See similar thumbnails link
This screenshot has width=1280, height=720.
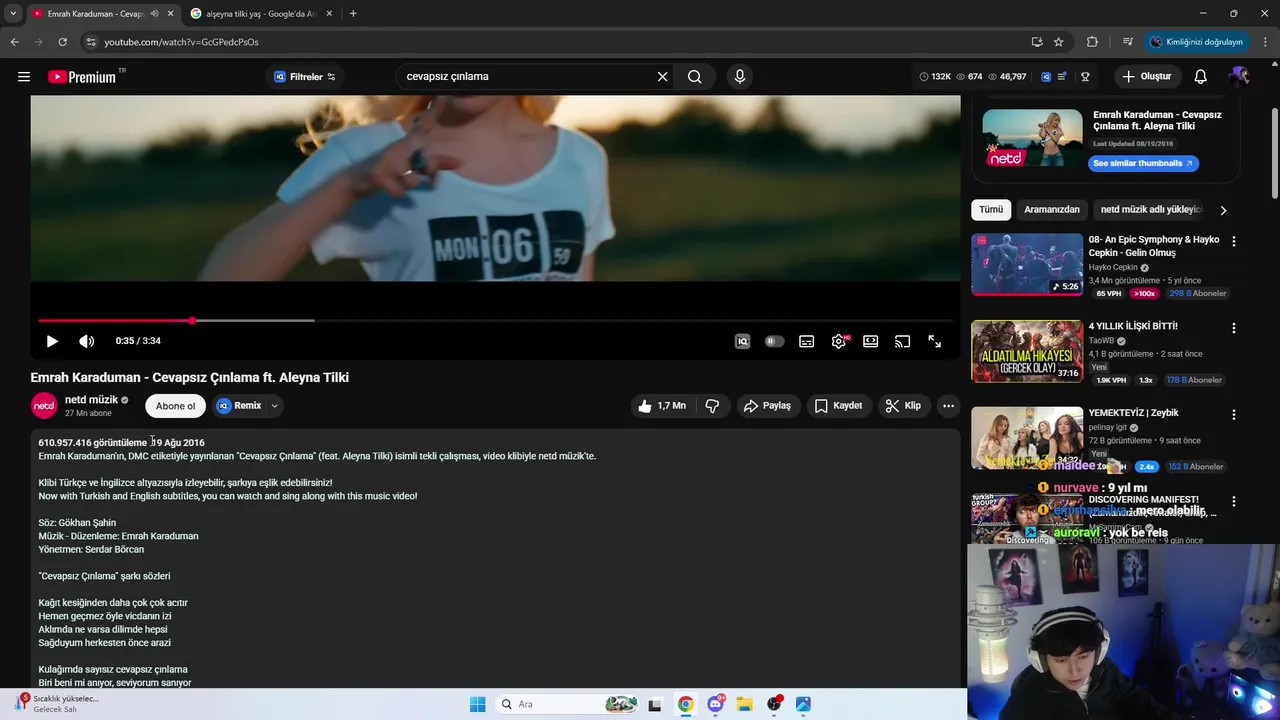click(x=1143, y=163)
